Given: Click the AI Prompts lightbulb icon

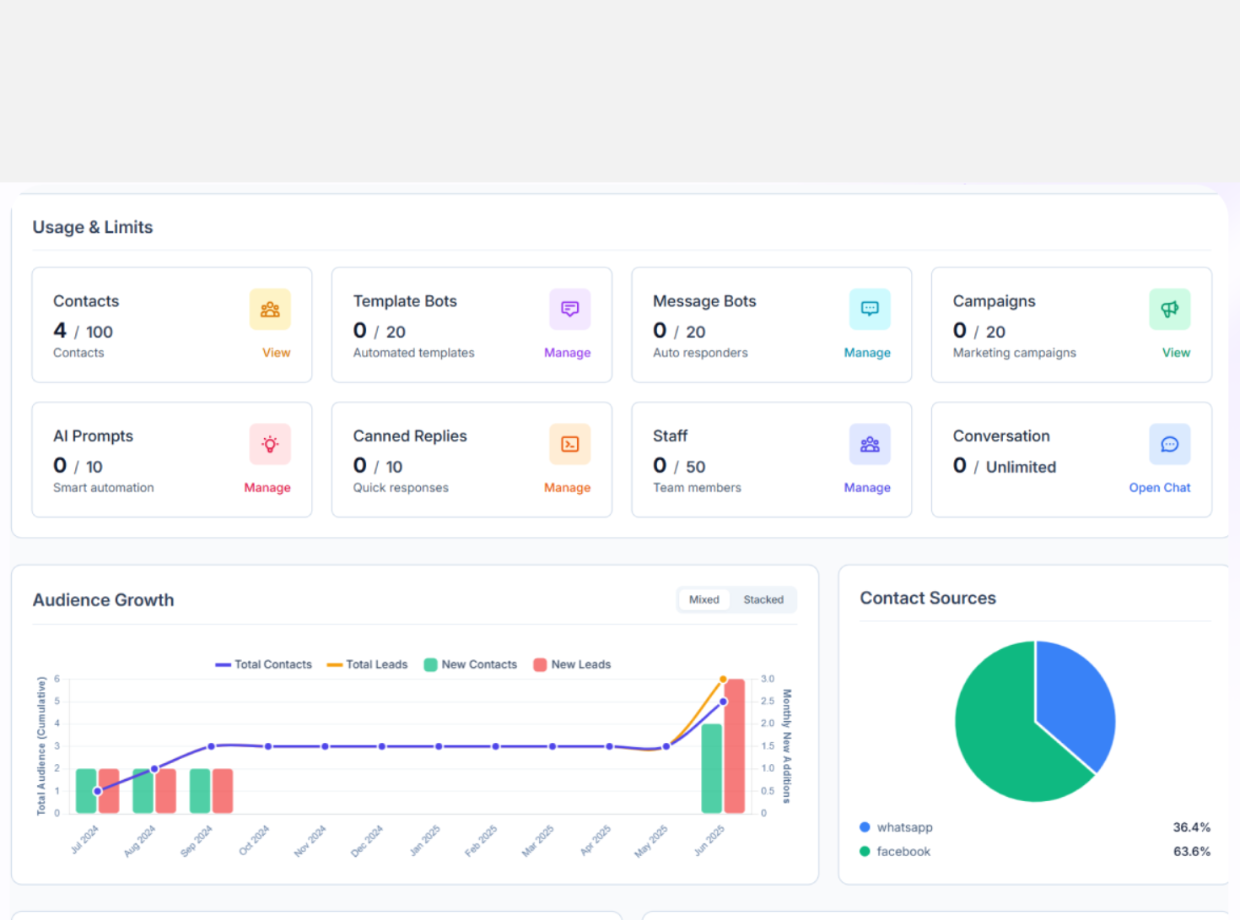Looking at the screenshot, I should [x=270, y=444].
